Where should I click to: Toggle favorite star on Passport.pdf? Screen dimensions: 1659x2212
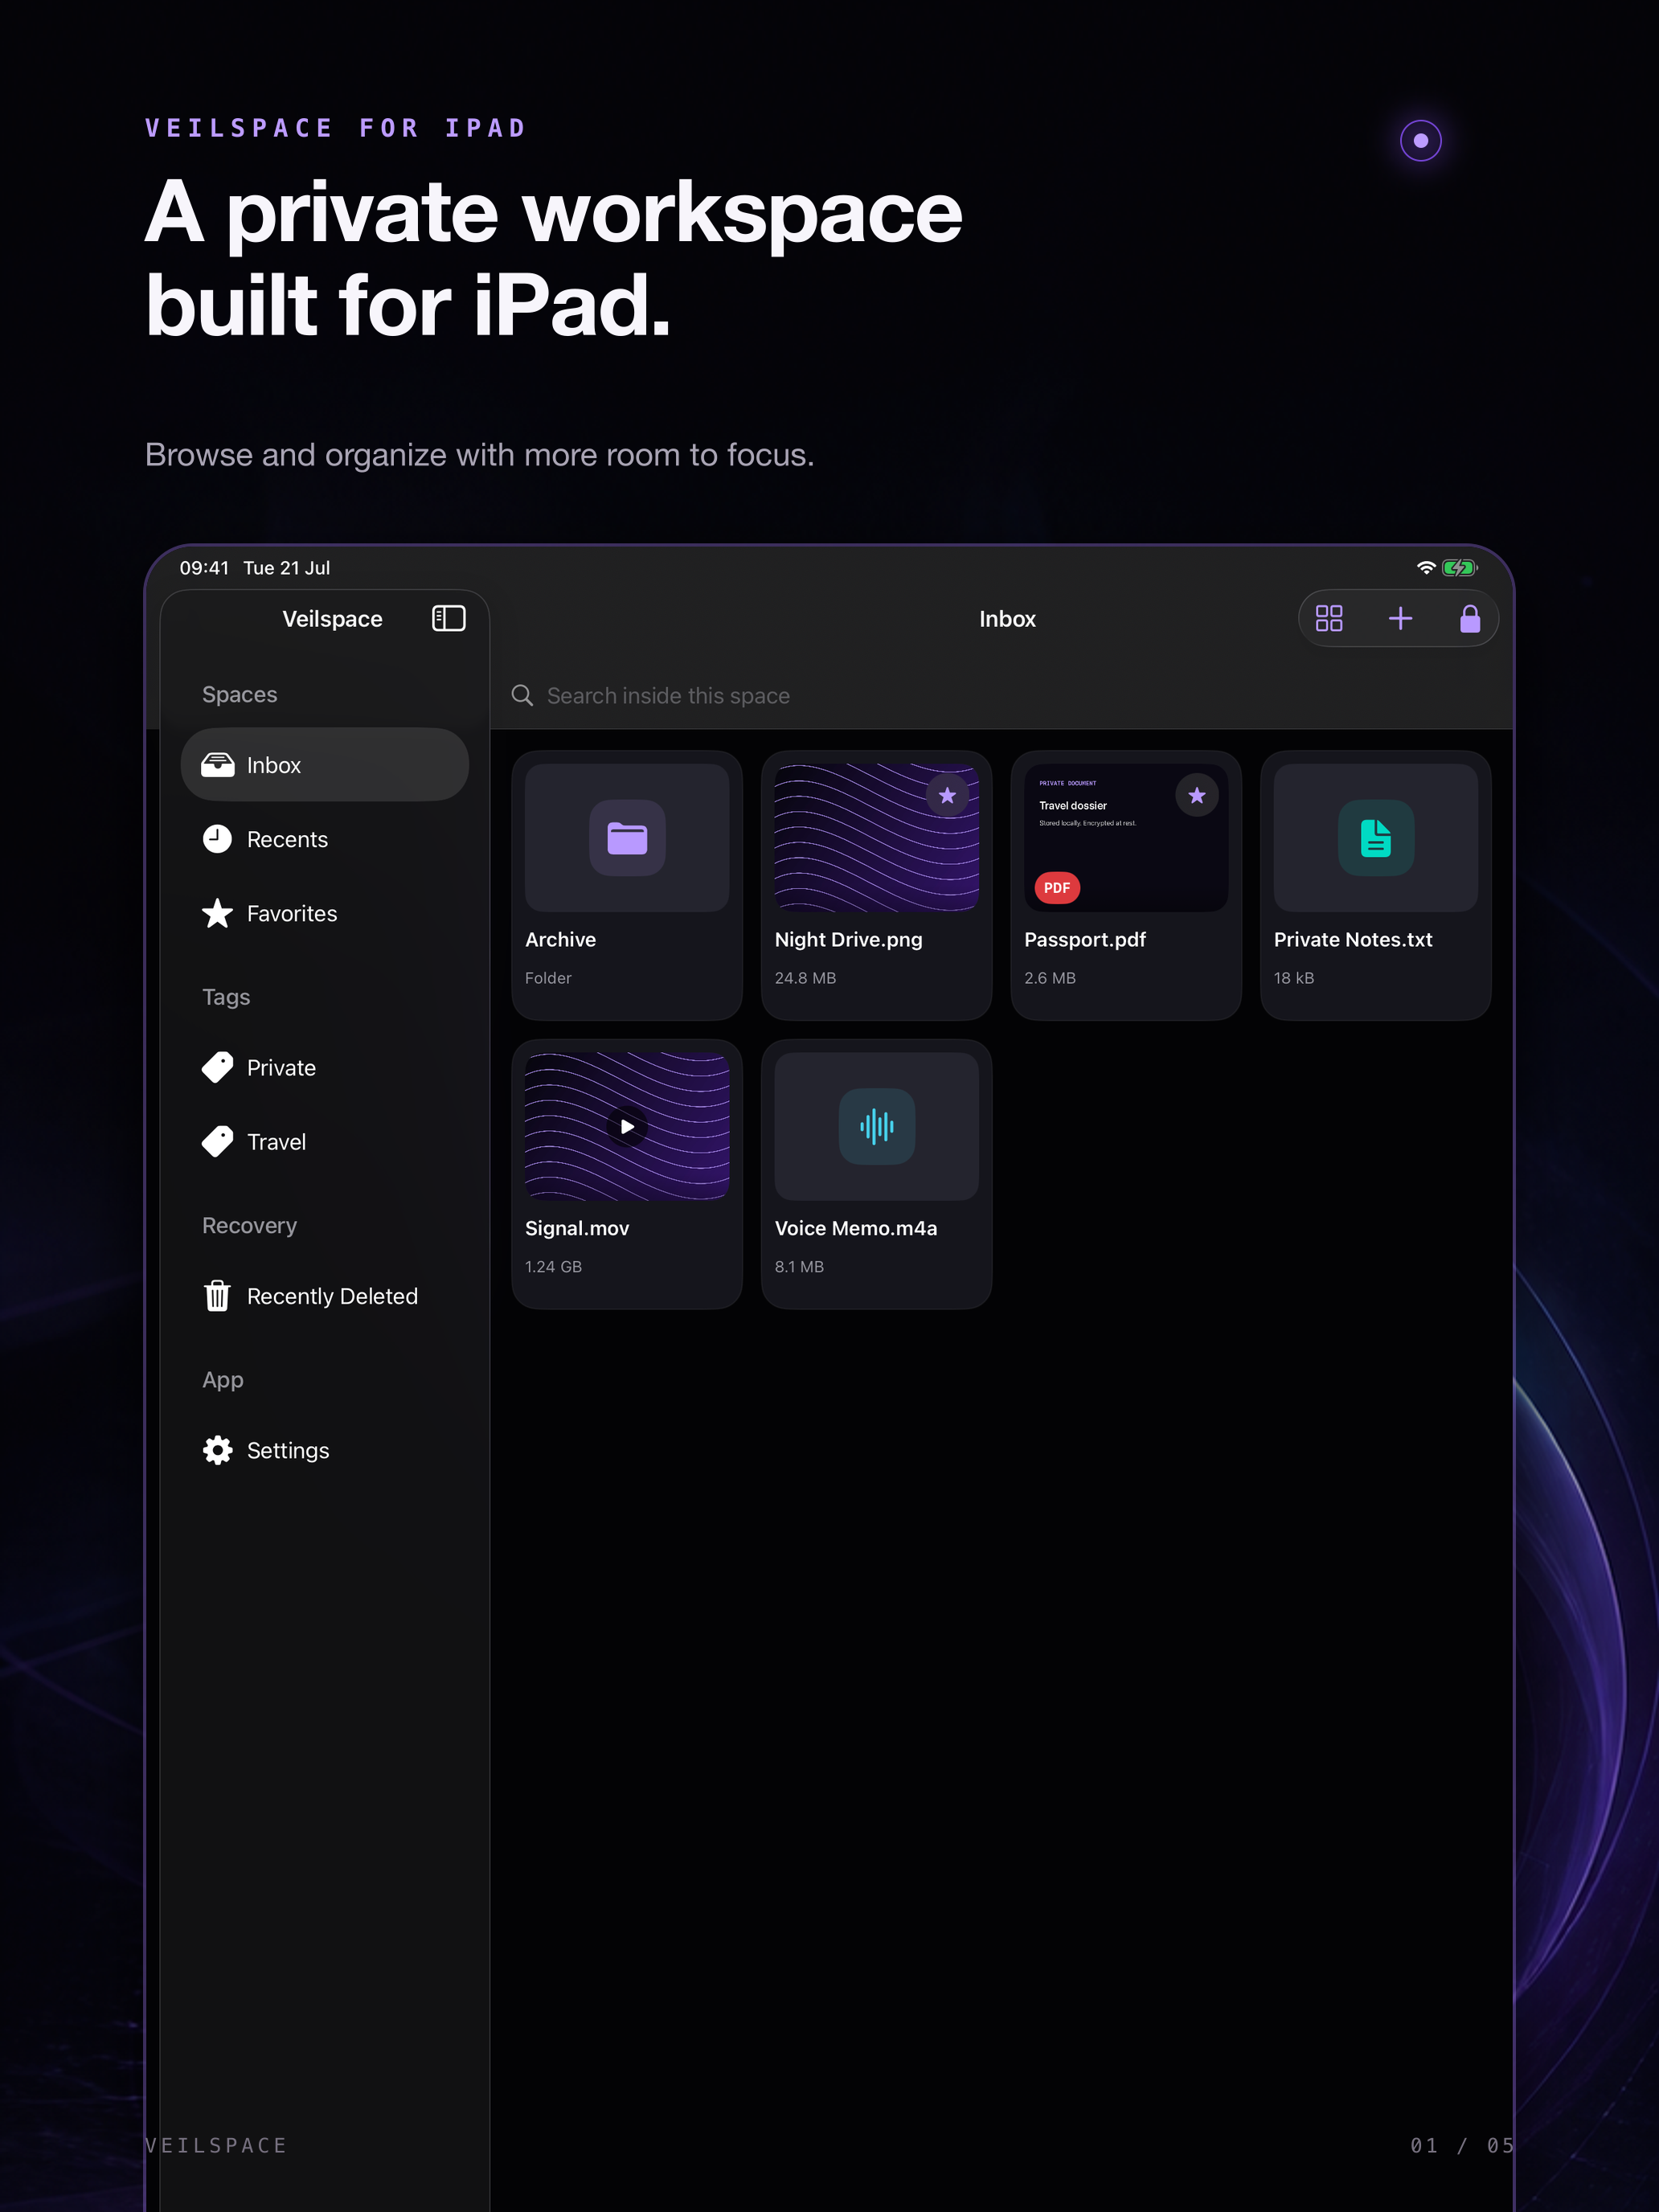(1196, 796)
